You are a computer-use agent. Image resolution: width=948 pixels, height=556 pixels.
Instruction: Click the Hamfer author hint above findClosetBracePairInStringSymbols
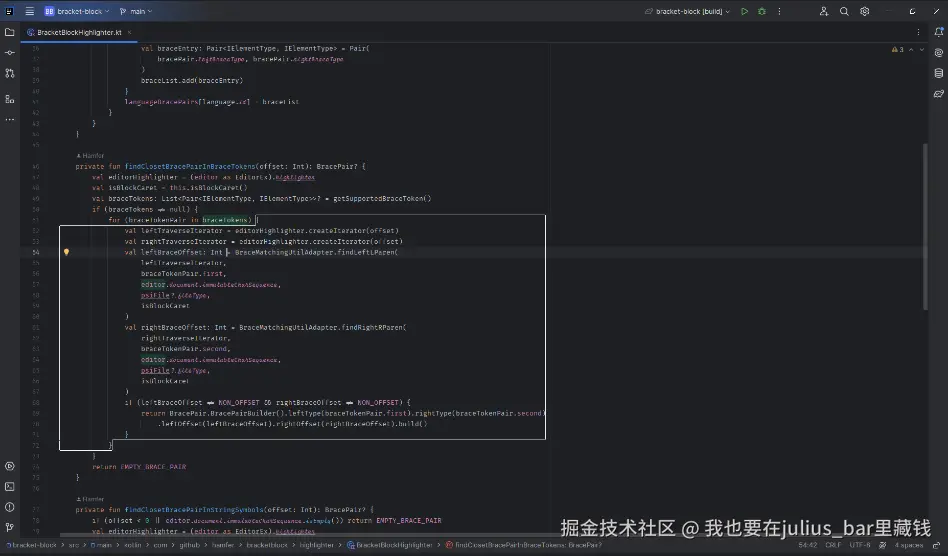[x=90, y=499]
